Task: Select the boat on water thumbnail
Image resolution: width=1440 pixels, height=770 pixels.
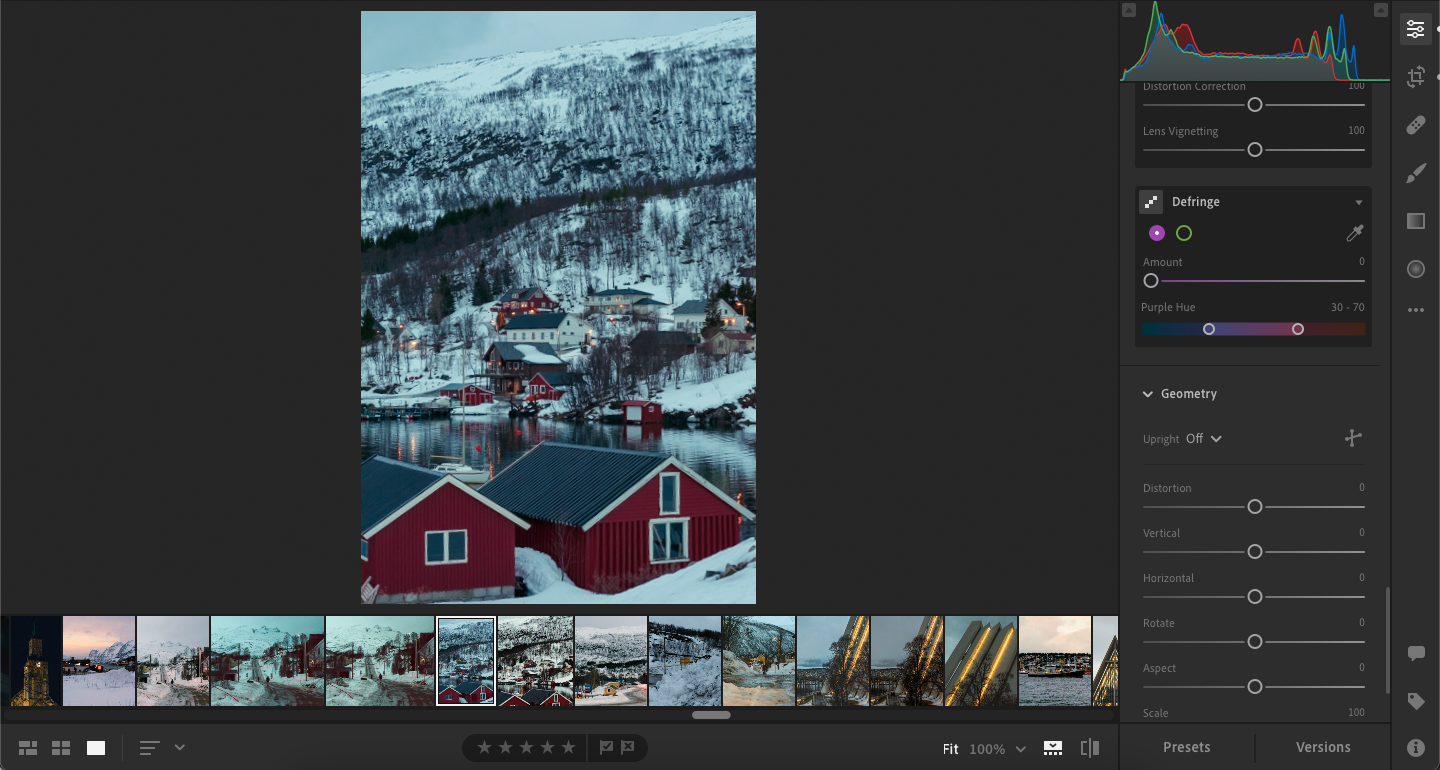Action: [x=1055, y=661]
